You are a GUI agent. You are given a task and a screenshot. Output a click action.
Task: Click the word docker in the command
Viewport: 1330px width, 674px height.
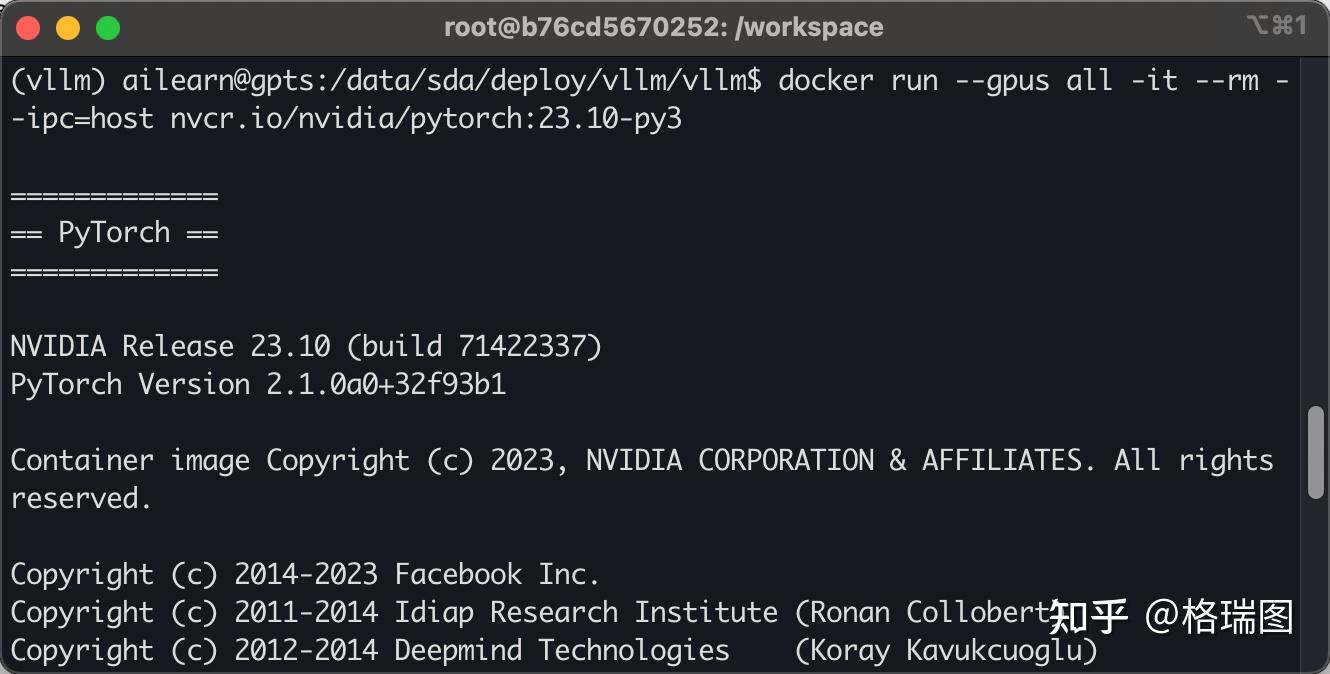[826, 80]
